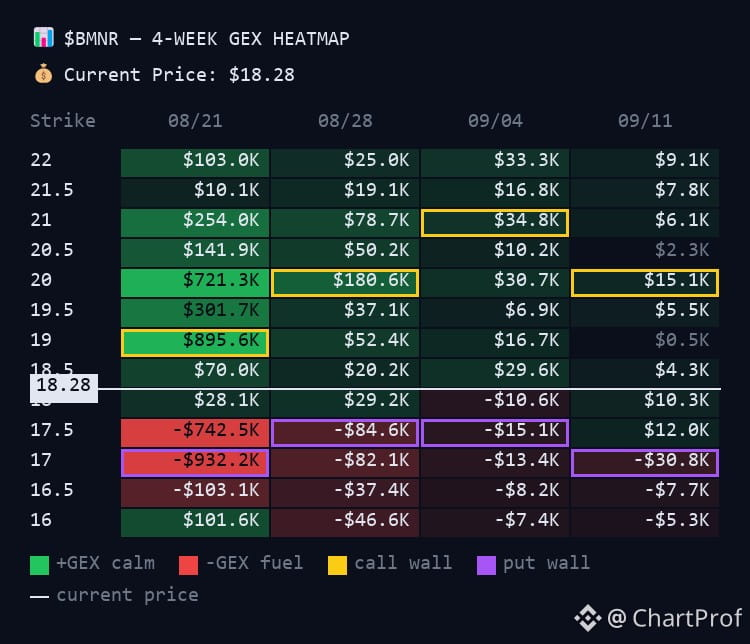Click the call wall cell $895.6K
This screenshot has height=644, width=750.
point(195,343)
